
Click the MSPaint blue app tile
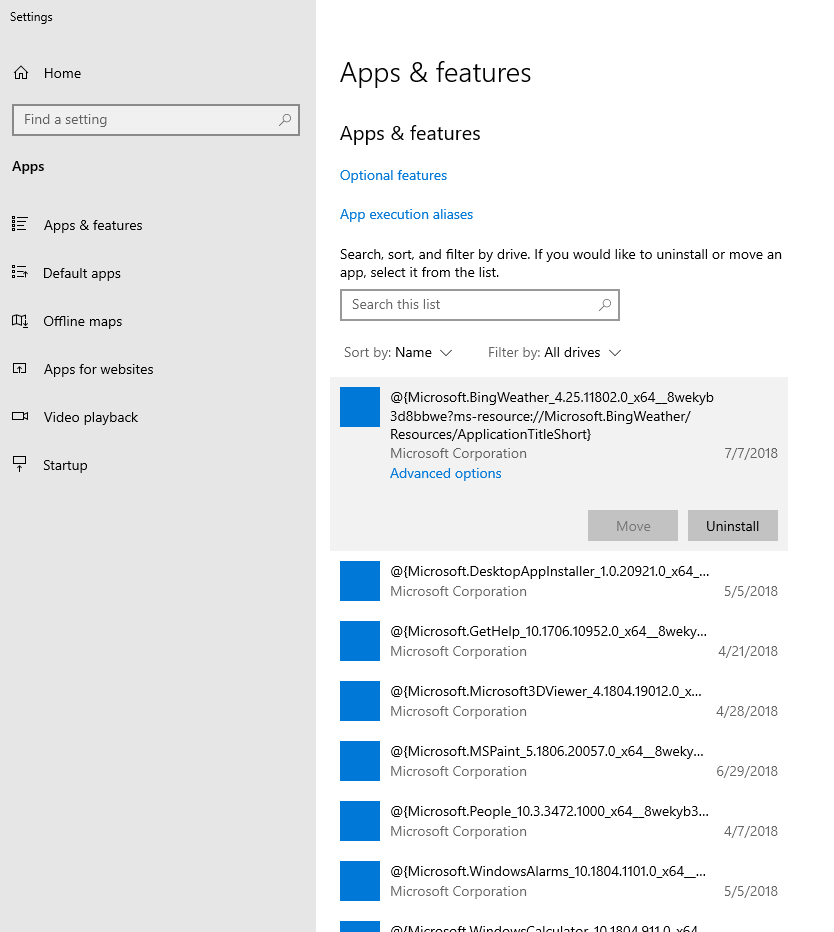[360, 761]
